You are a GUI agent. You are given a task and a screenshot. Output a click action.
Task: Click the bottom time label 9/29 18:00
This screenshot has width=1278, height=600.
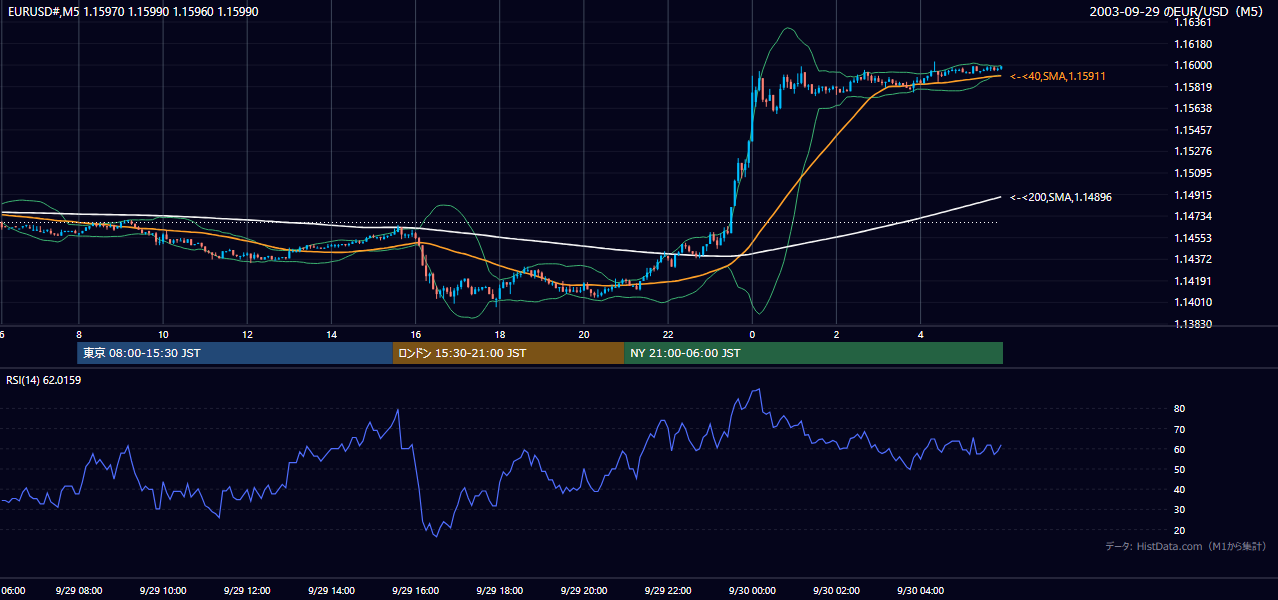[x=499, y=591]
